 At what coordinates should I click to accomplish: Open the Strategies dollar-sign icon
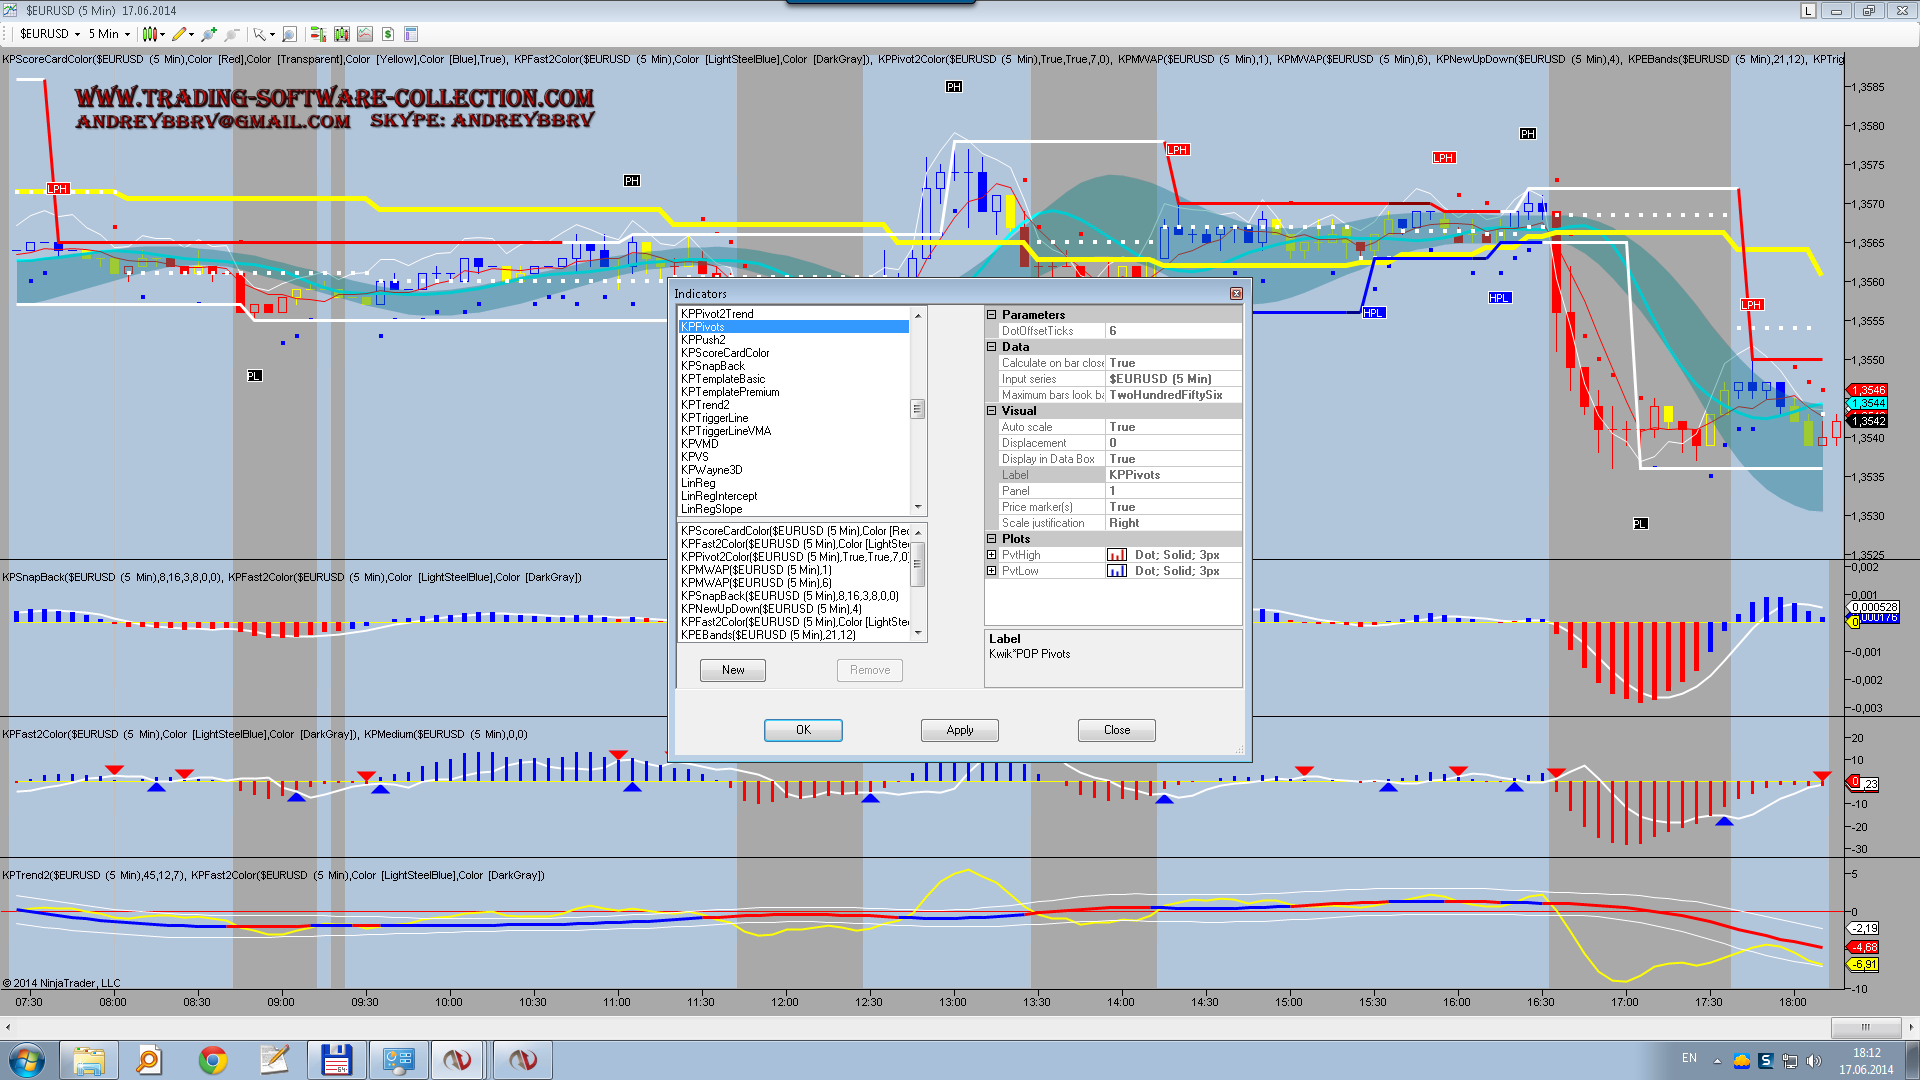click(388, 34)
